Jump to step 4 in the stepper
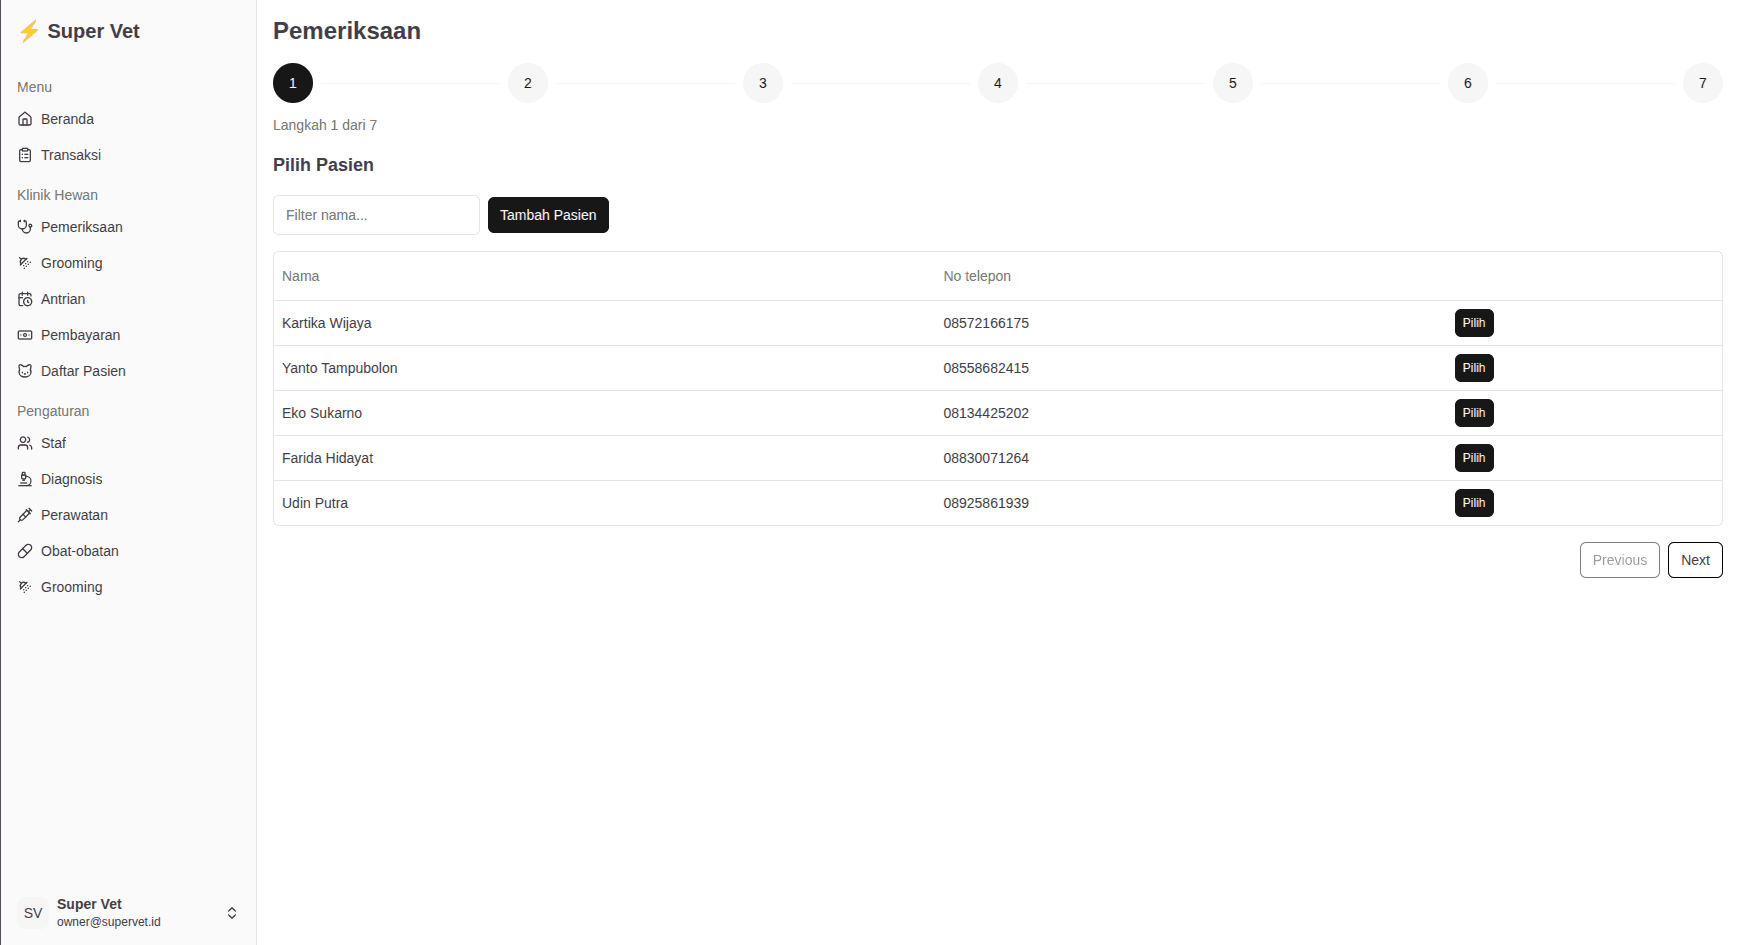 click(x=997, y=83)
